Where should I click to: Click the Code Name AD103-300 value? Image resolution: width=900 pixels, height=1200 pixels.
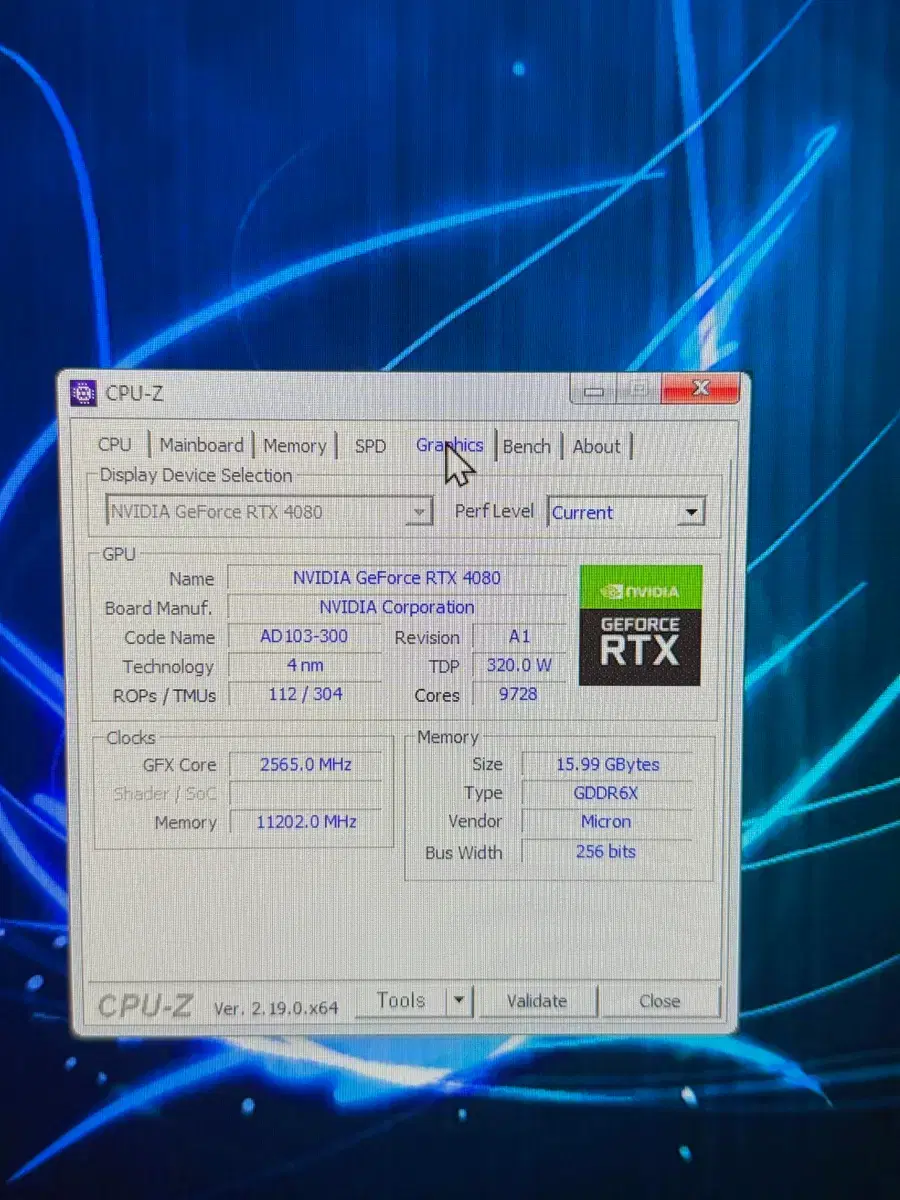point(305,637)
